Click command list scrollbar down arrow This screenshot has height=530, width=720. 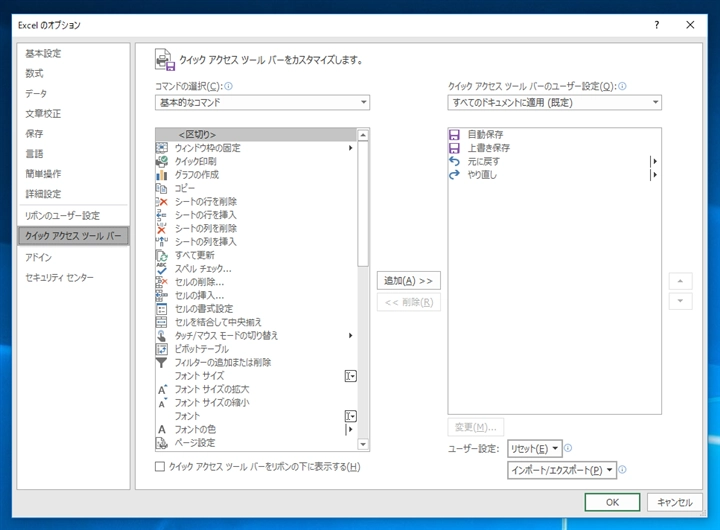point(363,444)
